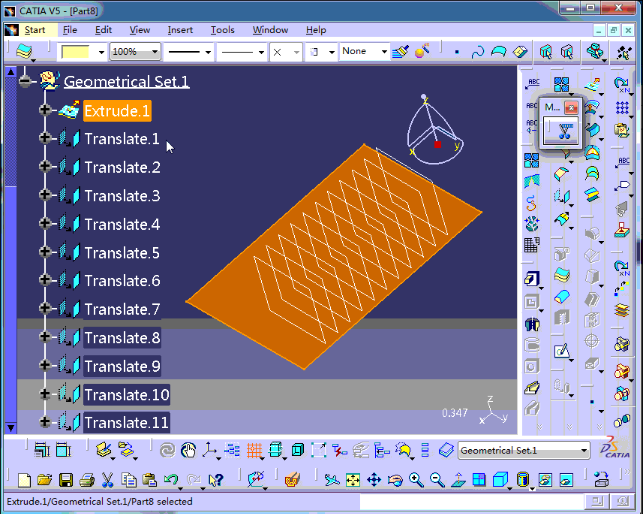Collapse the Geometrical Set.1 node
This screenshot has height=514, width=644.
(x=25, y=82)
